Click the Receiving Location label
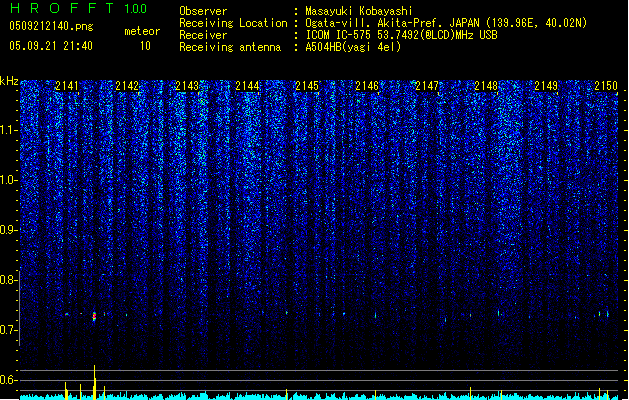Viewport: 629px width, 400px height. coord(233,23)
